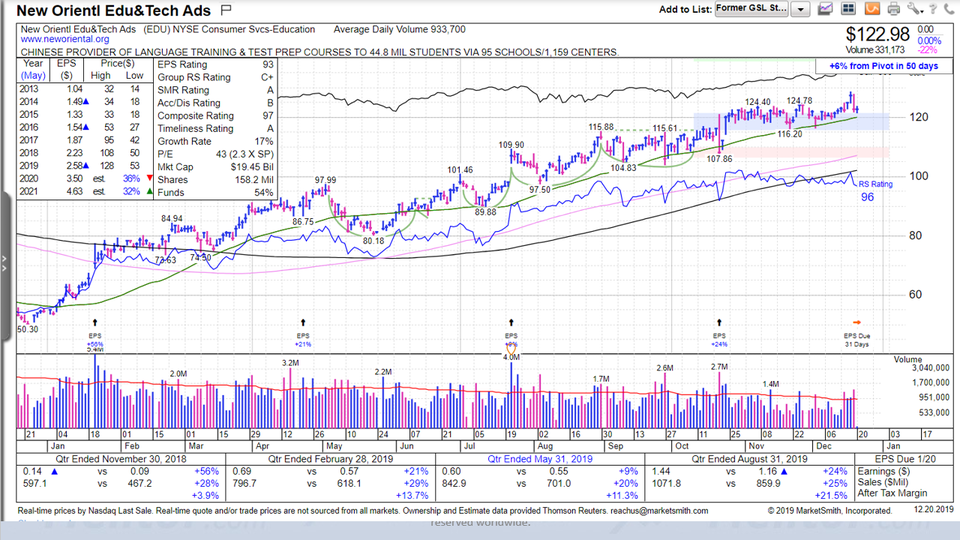The width and height of the screenshot is (960, 540).
Task: Click the 'P/E' 43 (2.3 X SP) row
Action: 216,154
